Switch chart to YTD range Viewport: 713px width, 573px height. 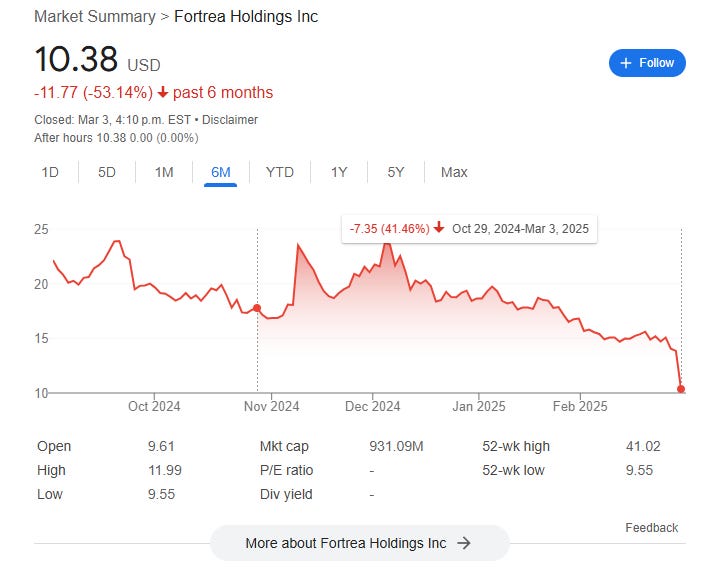point(280,172)
